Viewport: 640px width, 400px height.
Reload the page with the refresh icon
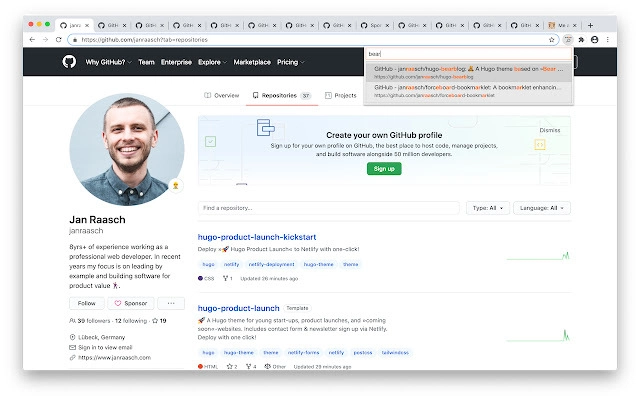pyautogui.click(x=58, y=40)
